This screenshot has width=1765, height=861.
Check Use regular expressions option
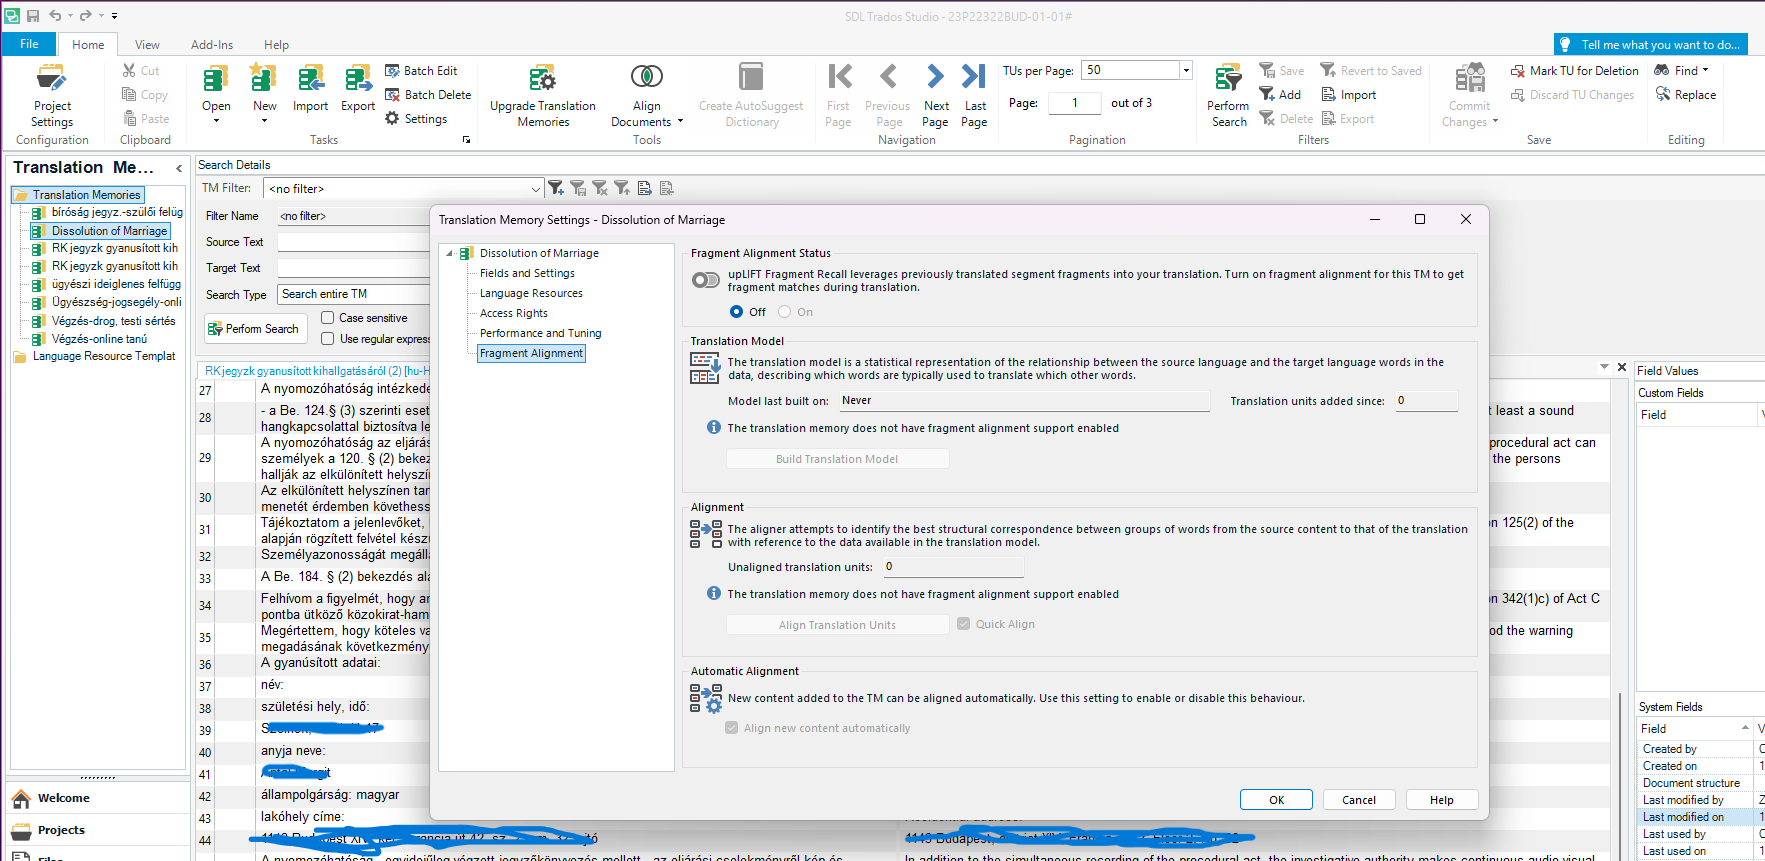(327, 339)
